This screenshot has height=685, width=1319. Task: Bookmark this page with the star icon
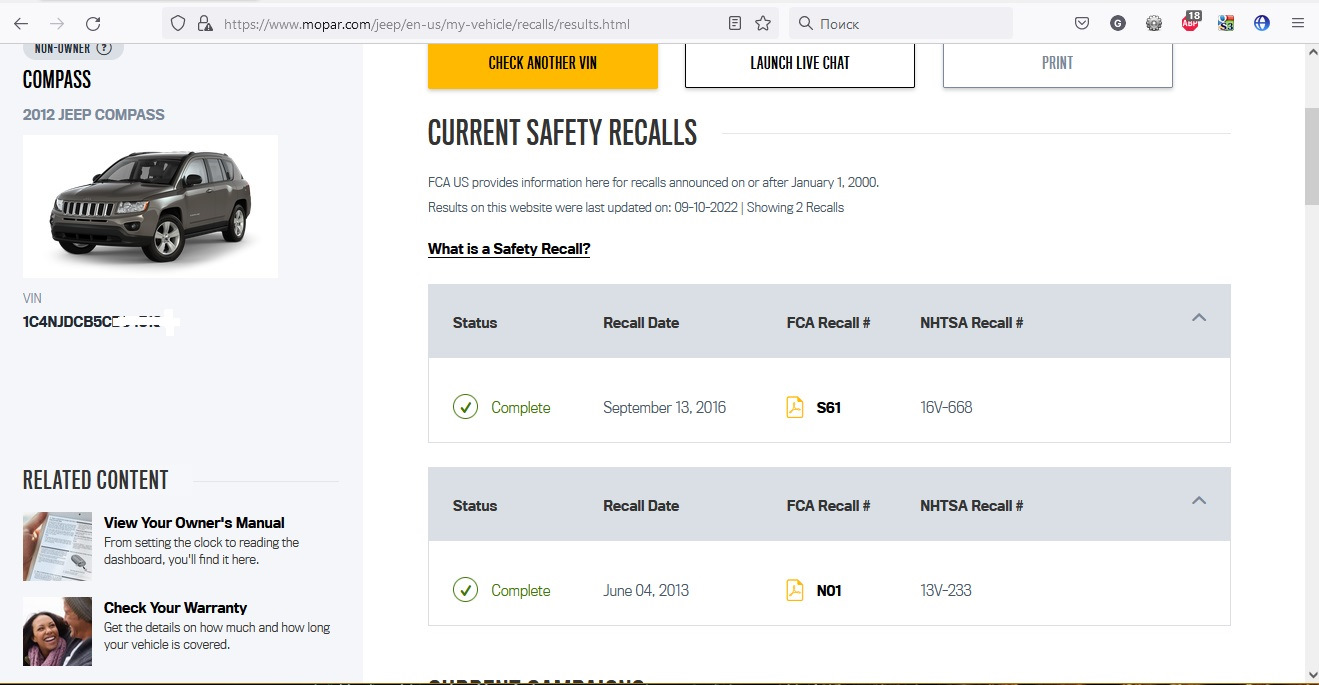coord(763,23)
